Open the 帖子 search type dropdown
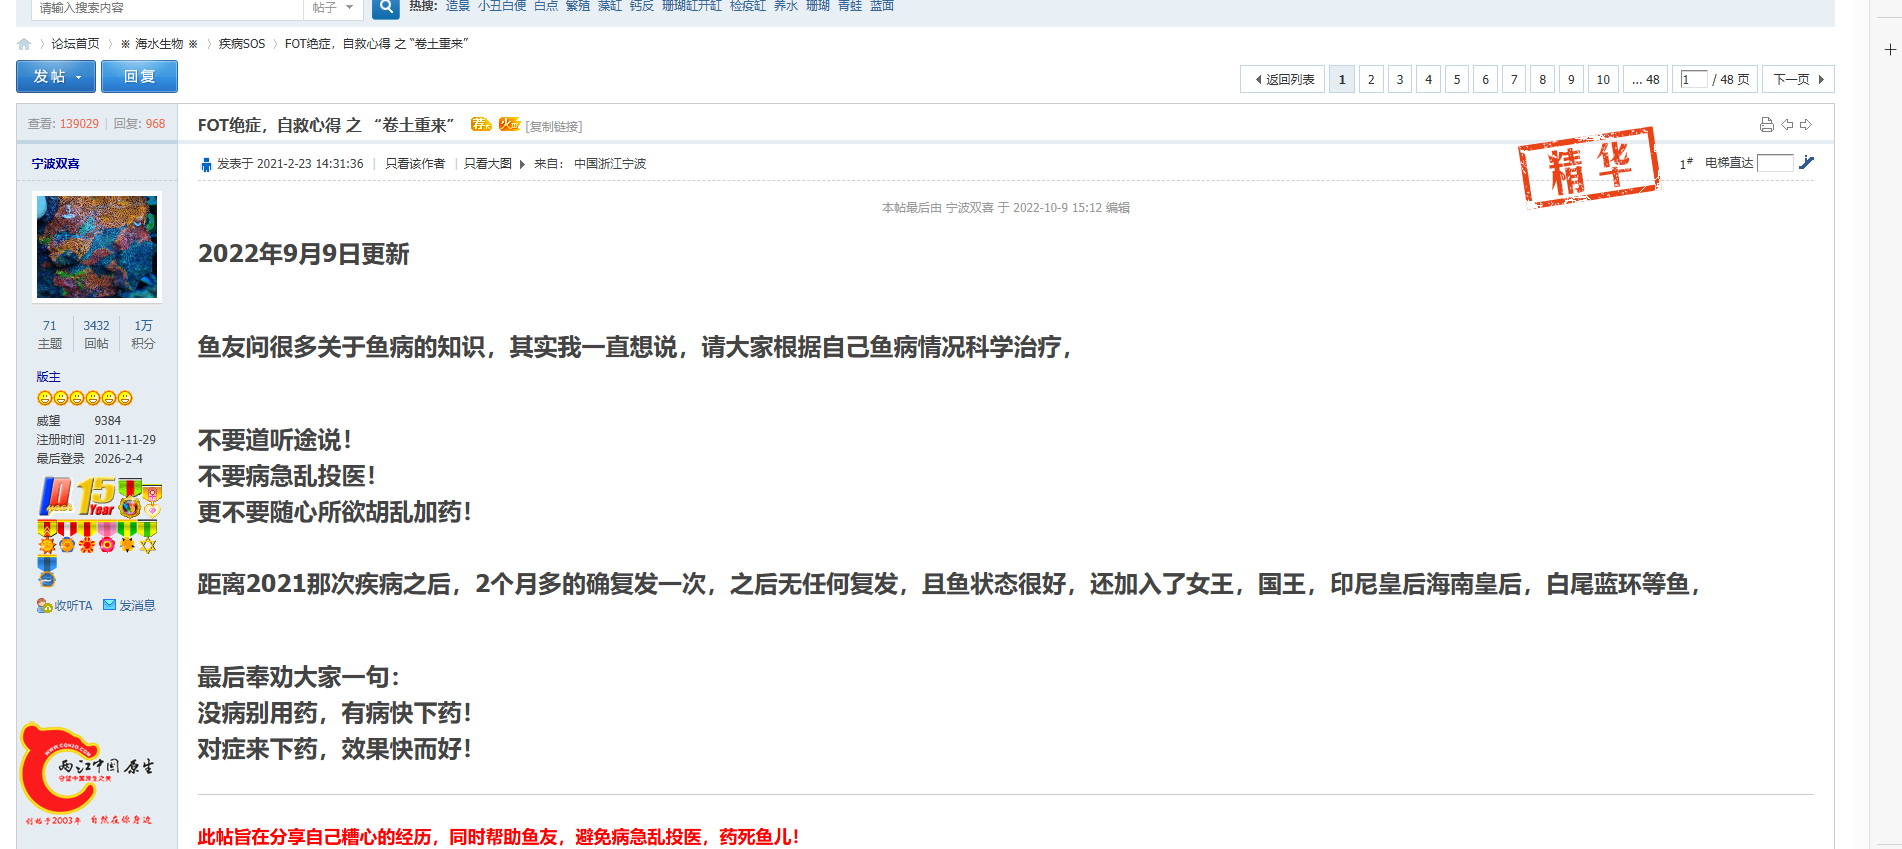The image size is (1902, 849). pos(332,8)
